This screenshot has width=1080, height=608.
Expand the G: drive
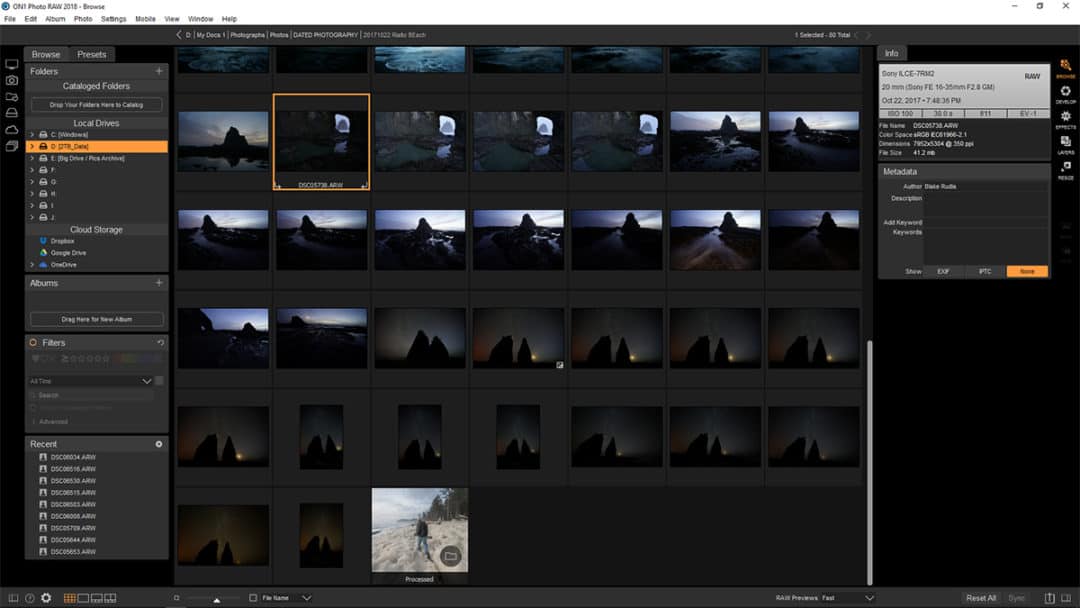32,182
